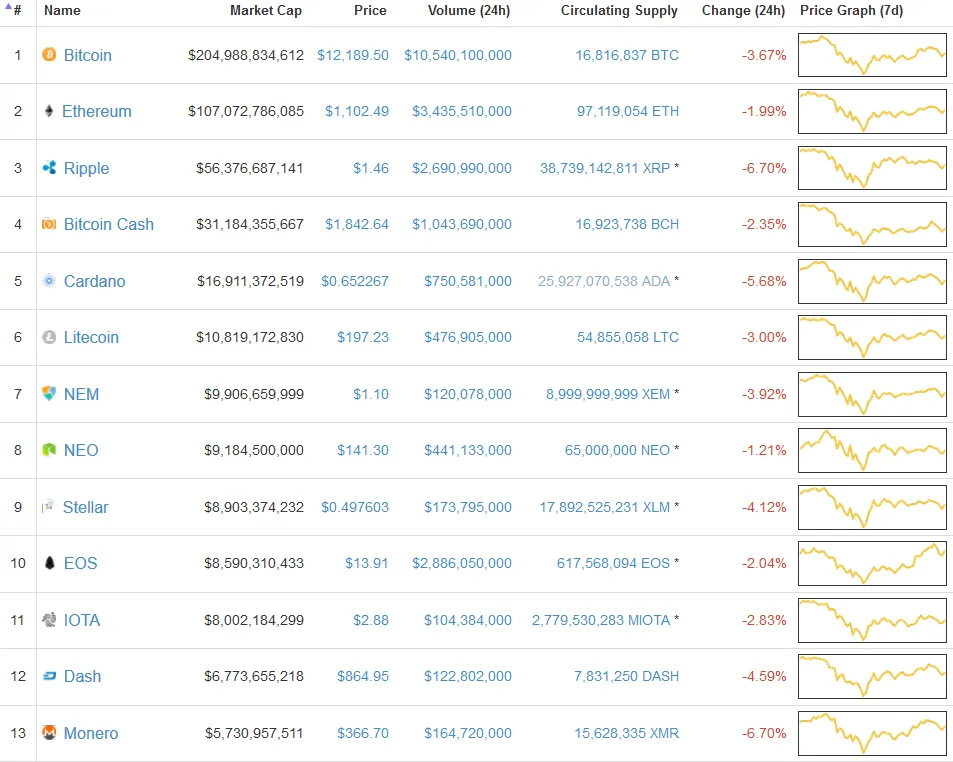Click supply 15,628,335 XMR
The width and height of the screenshot is (953, 762).
pyautogui.click(x=627, y=733)
